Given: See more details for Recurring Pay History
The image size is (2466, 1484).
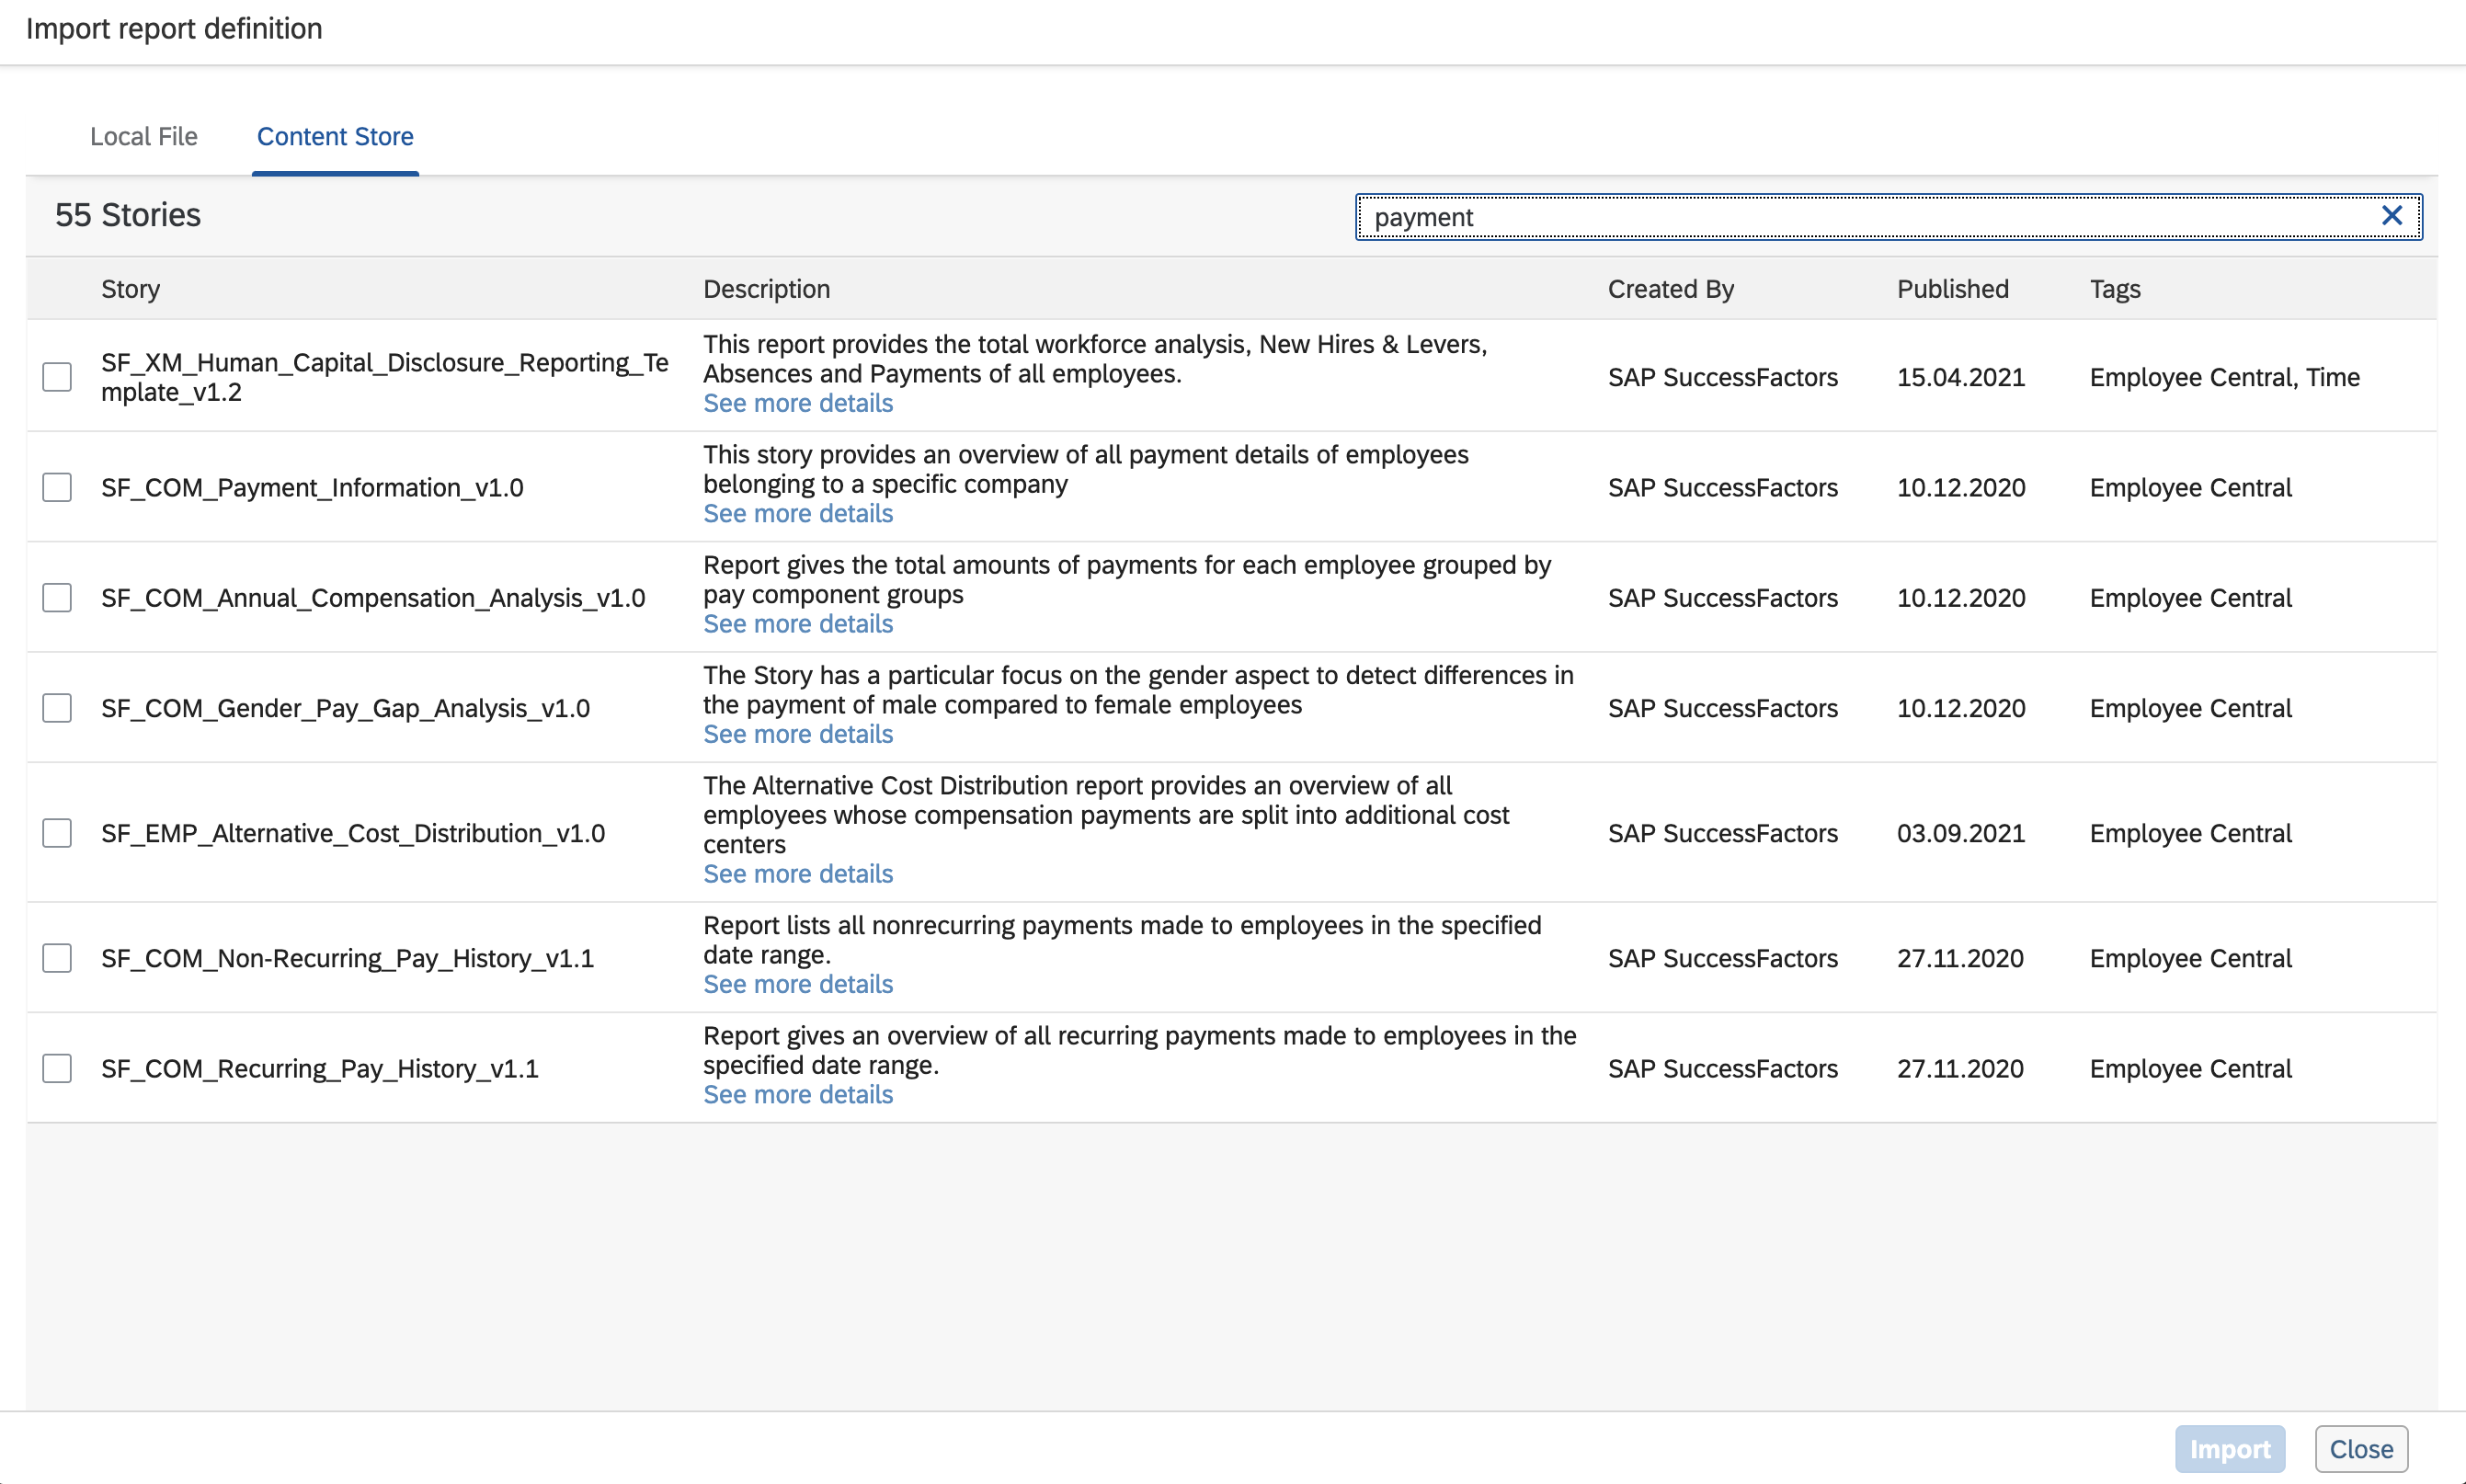Looking at the screenshot, I should tap(798, 1094).
